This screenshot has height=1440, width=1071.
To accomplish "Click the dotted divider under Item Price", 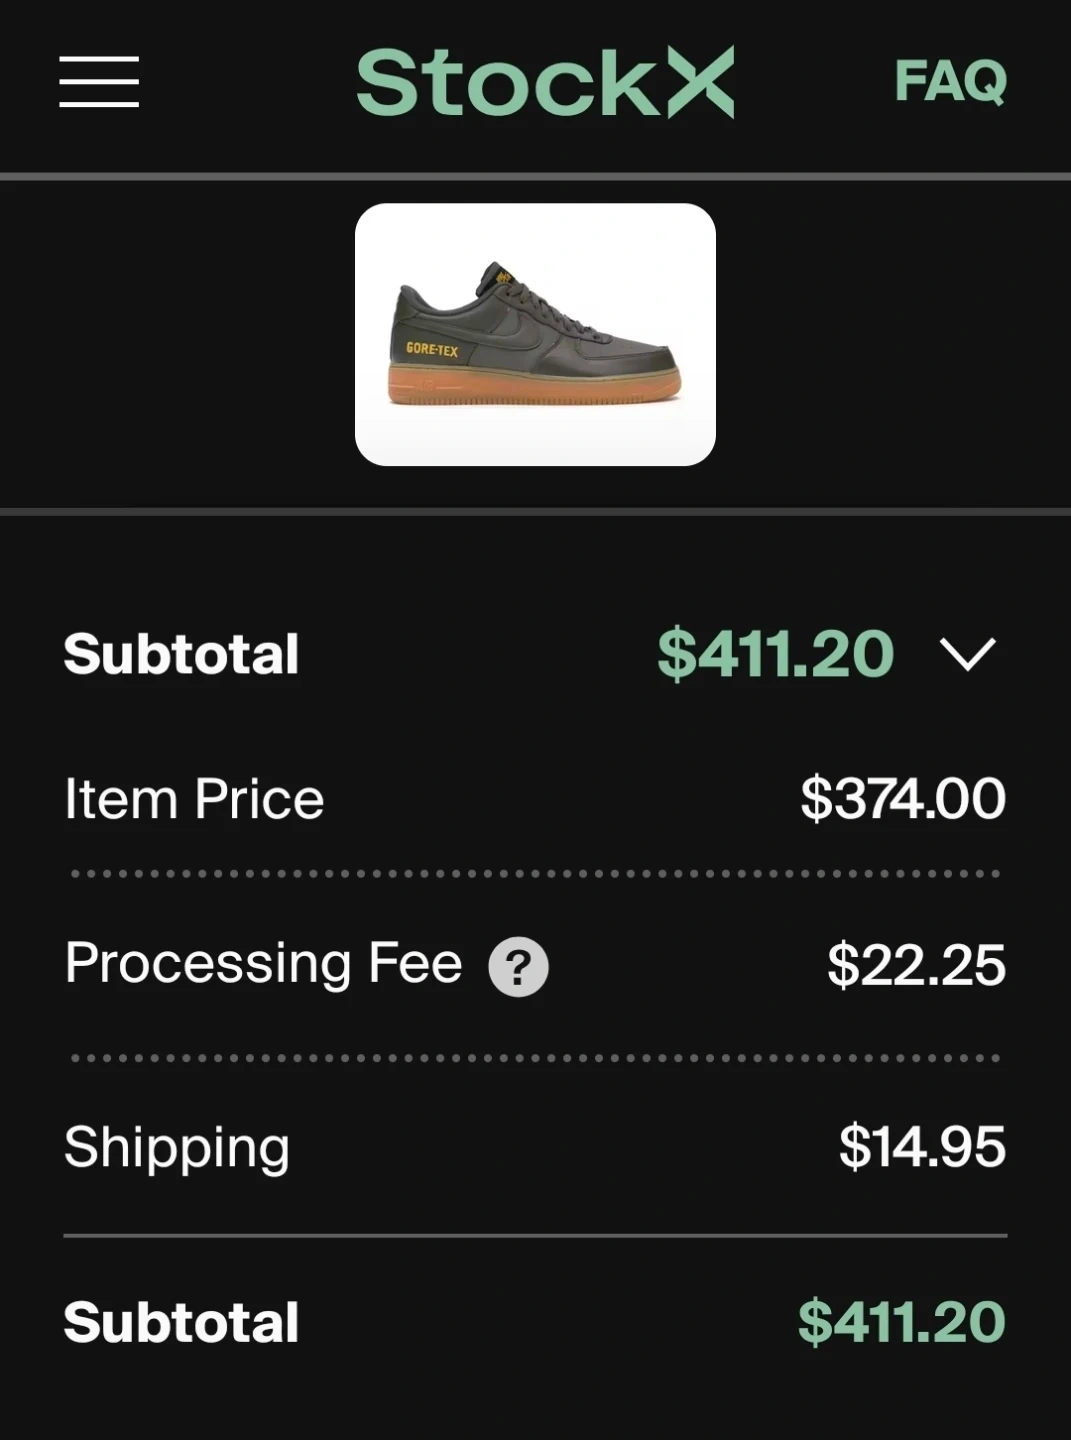I will pyautogui.click(x=535, y=874).
